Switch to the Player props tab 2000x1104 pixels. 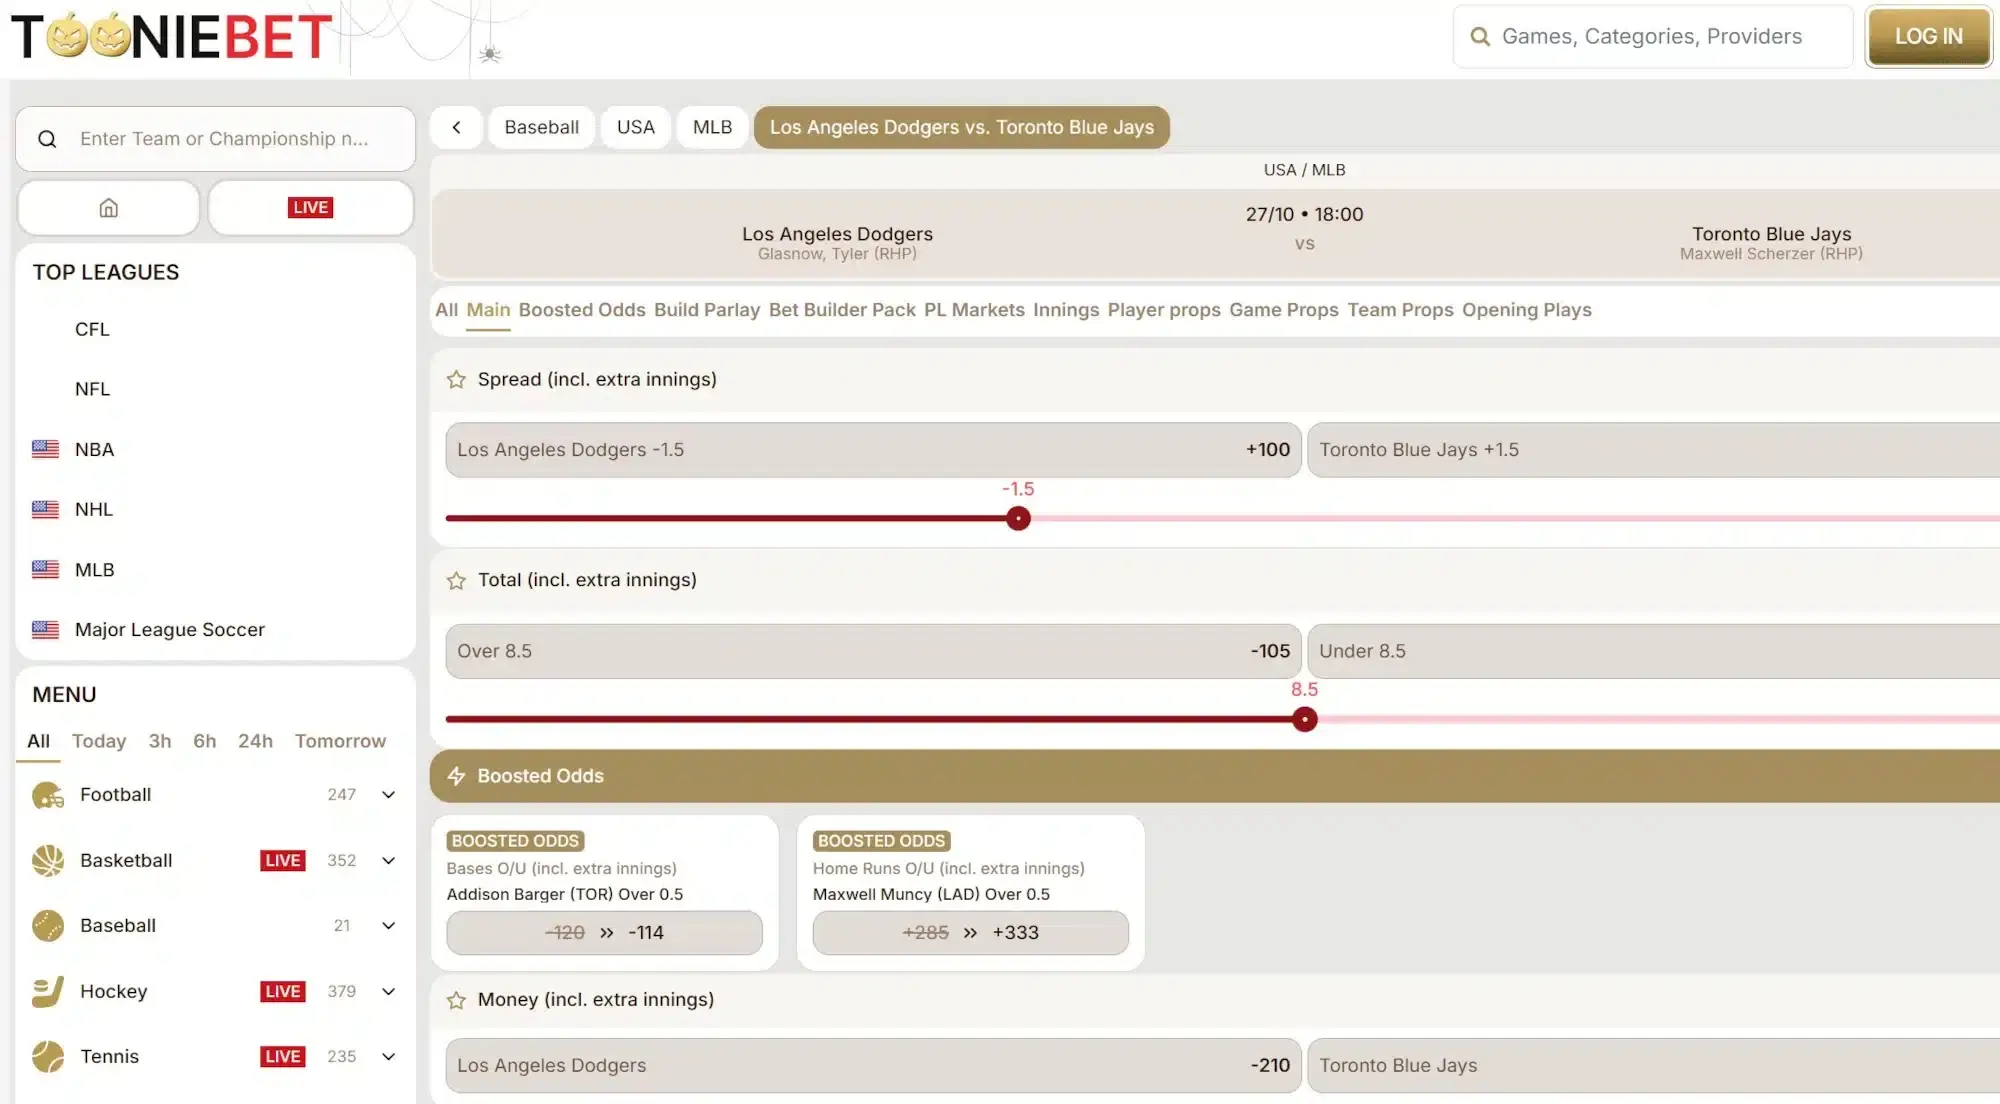pyautogui.click(x=1163, y=310)
